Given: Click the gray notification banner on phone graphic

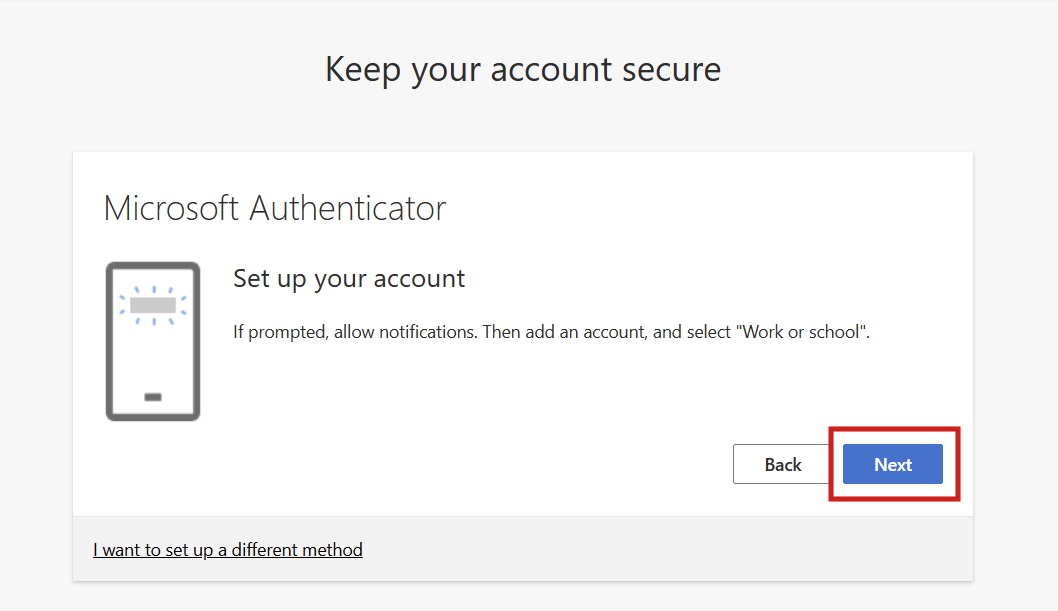Looking at the screenshot, I should point(153,304).
